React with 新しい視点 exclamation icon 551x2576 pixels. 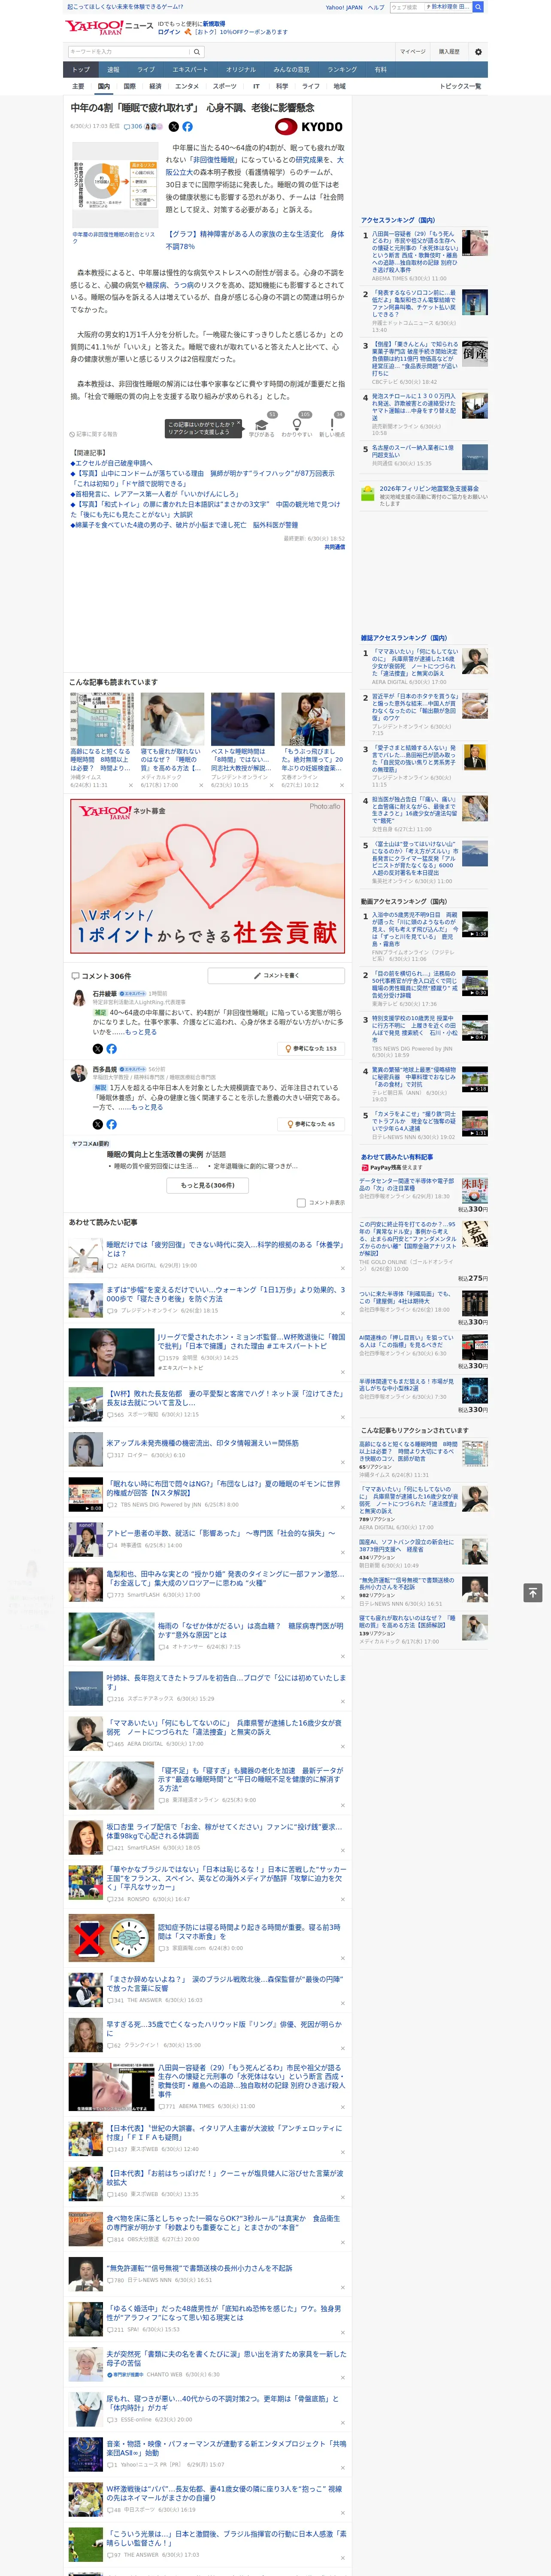pyautogui.click(x=332, y=424)
